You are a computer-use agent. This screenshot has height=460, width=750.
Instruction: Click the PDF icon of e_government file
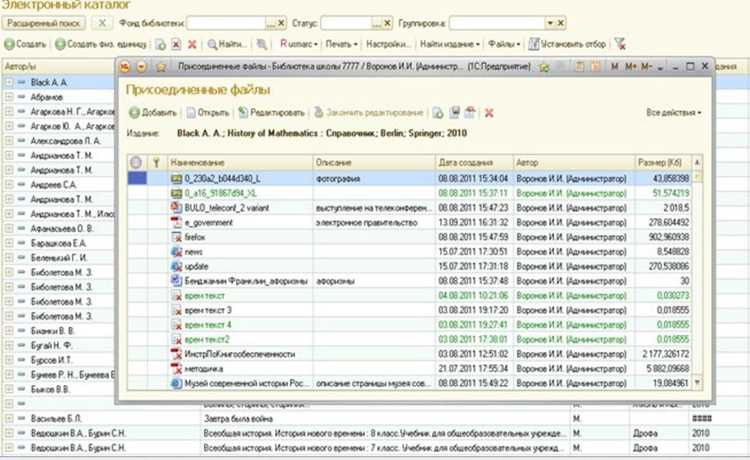click(176, 222)
